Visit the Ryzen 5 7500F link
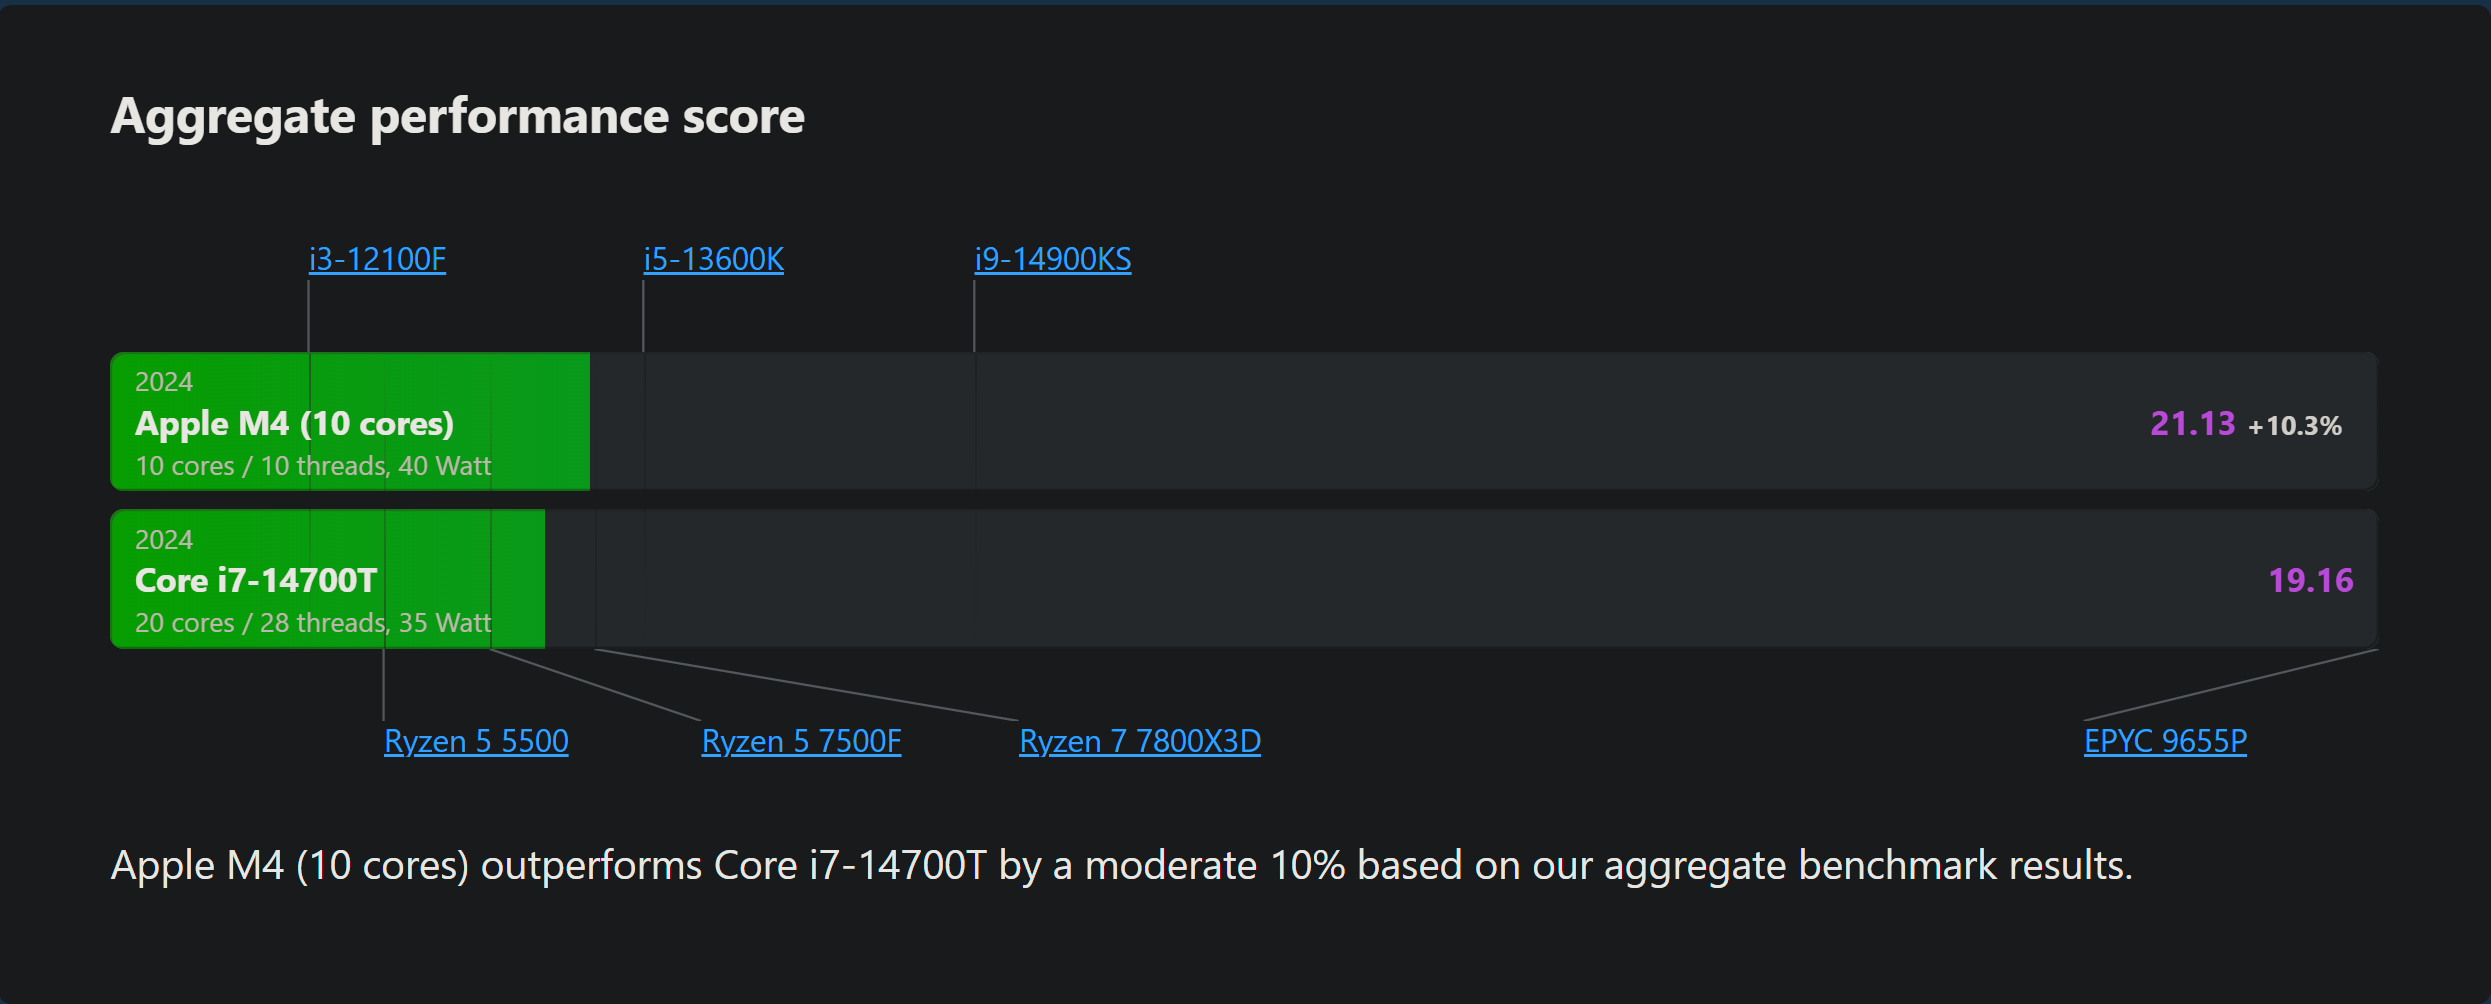The width and height of the screenshot is (2491, 1004). 801,741
